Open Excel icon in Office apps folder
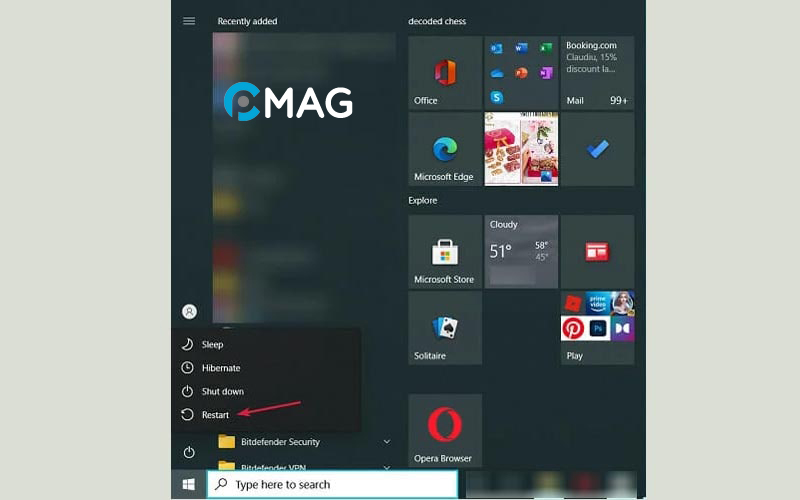The image size is (800, 500). coord(546,48)
